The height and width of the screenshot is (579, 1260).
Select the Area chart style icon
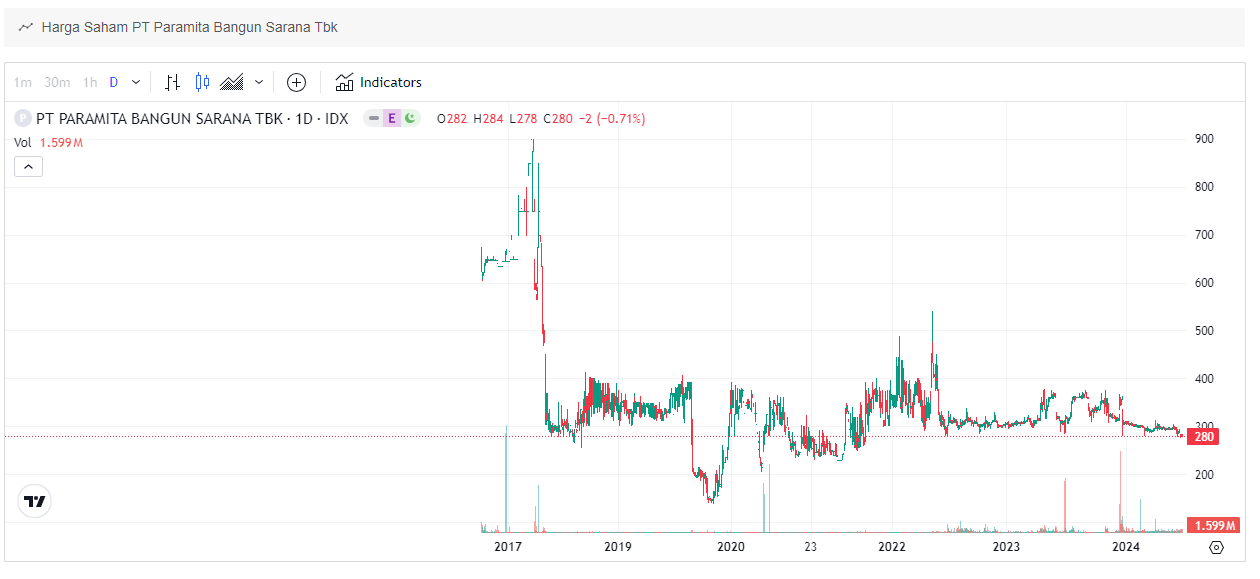(x=232, y=82)
